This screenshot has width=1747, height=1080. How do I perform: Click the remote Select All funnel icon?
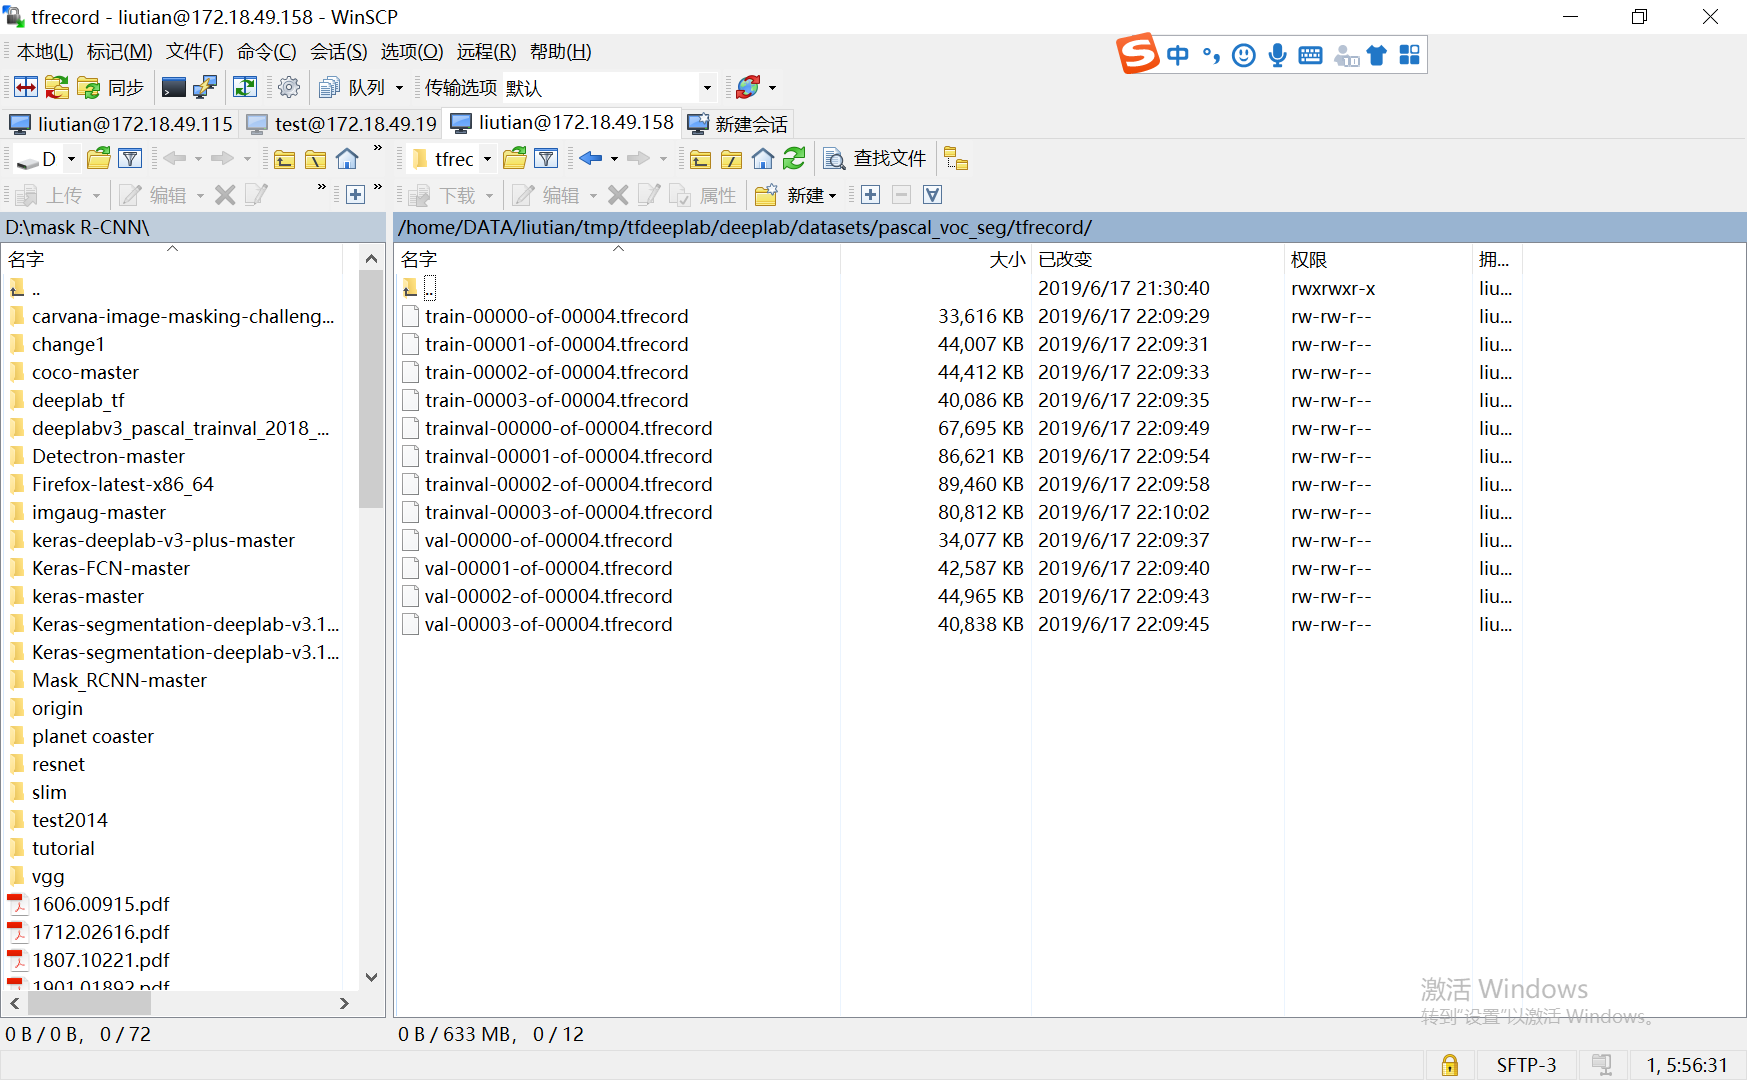932,195
